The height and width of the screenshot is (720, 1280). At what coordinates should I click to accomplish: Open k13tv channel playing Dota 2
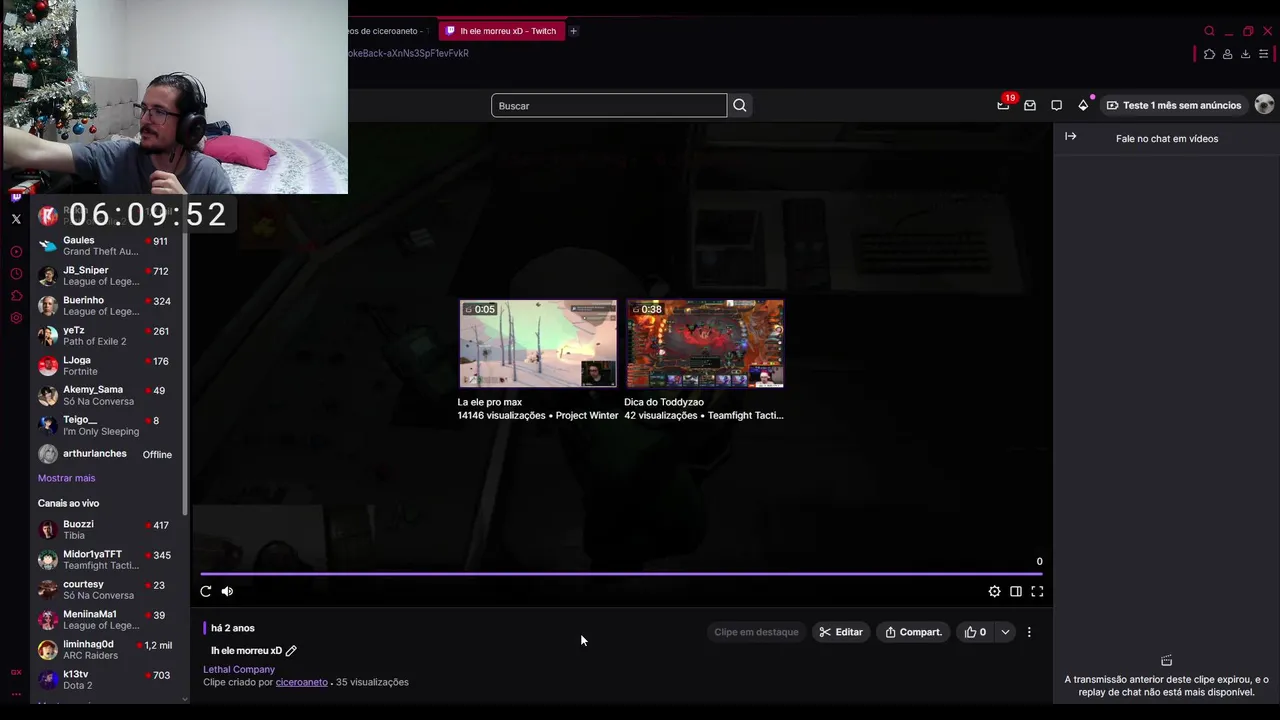pos(106,680)
